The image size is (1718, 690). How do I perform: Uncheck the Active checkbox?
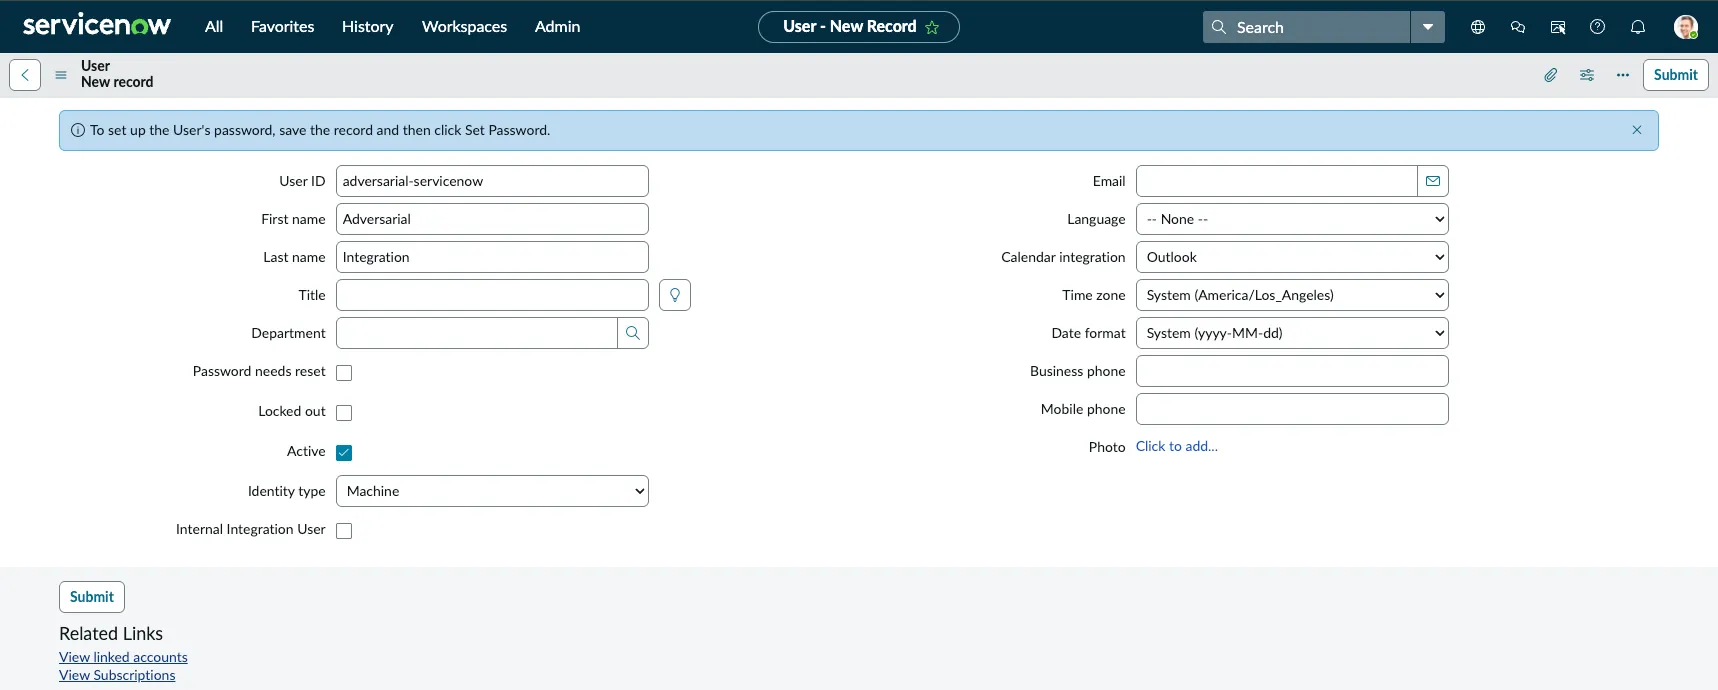pos(344,453)
